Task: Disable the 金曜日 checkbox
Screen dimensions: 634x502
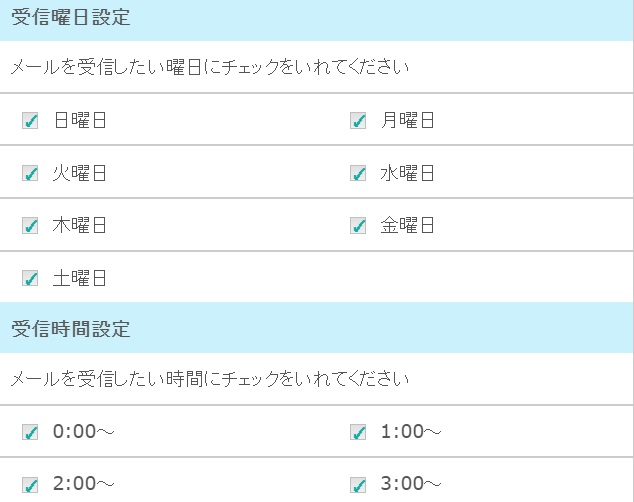Action: [358, 225]
